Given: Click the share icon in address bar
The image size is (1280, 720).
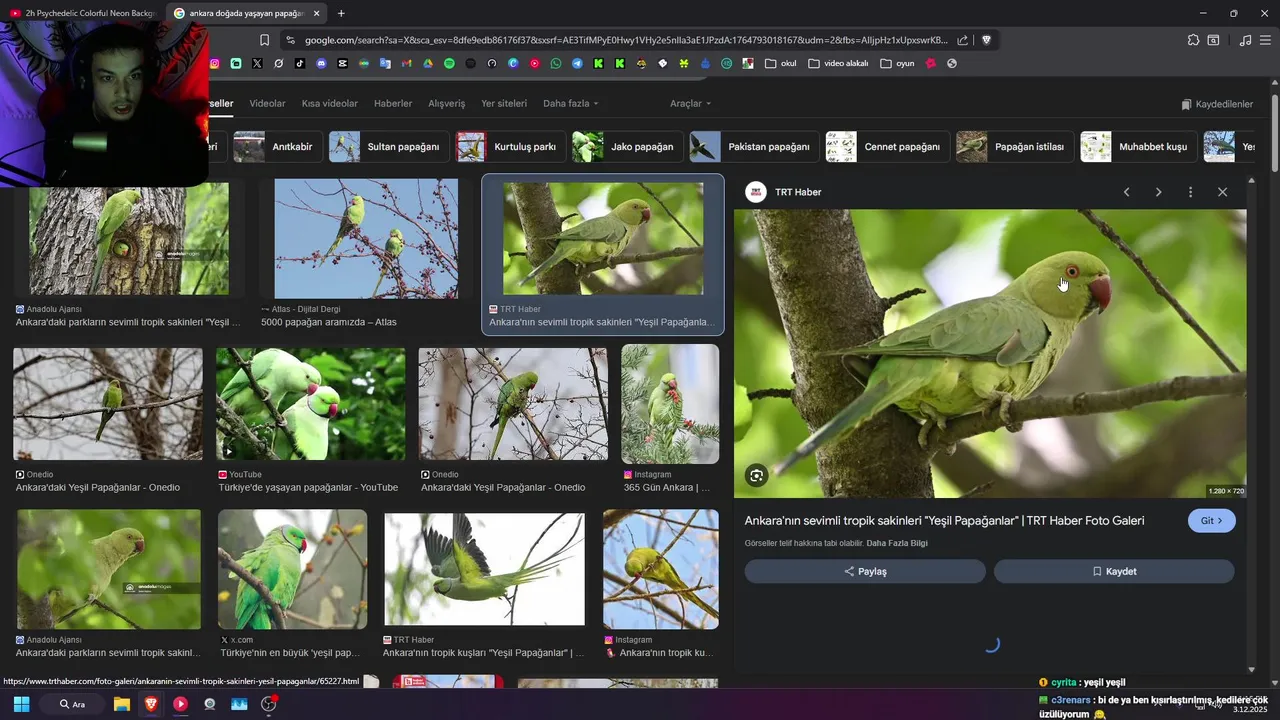Looking at the screenshot, I should (x=962, y=40).
